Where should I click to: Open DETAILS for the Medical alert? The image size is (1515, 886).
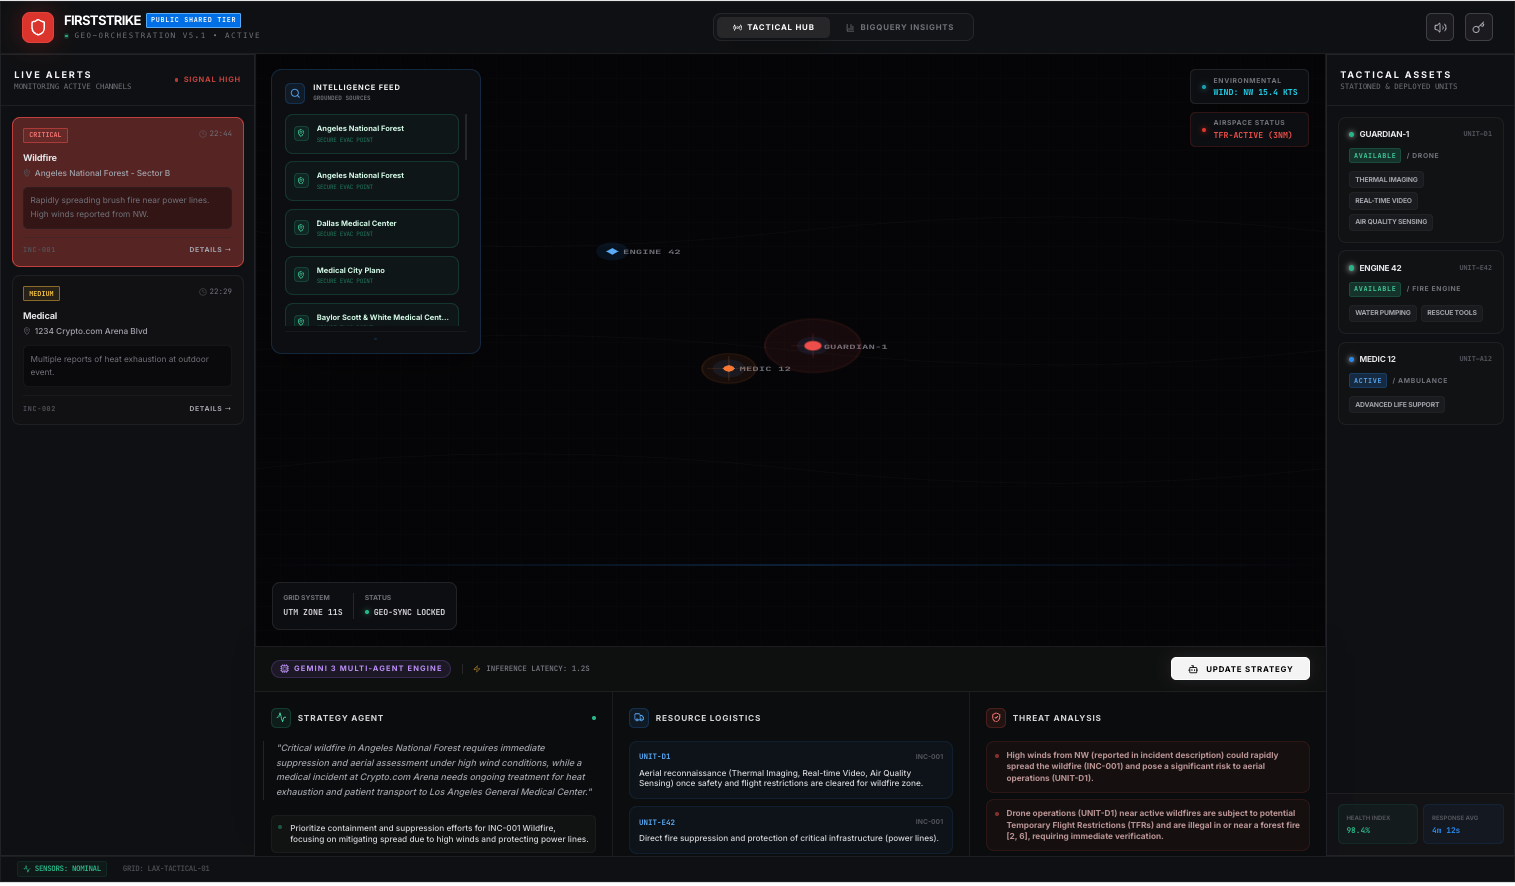210,409
